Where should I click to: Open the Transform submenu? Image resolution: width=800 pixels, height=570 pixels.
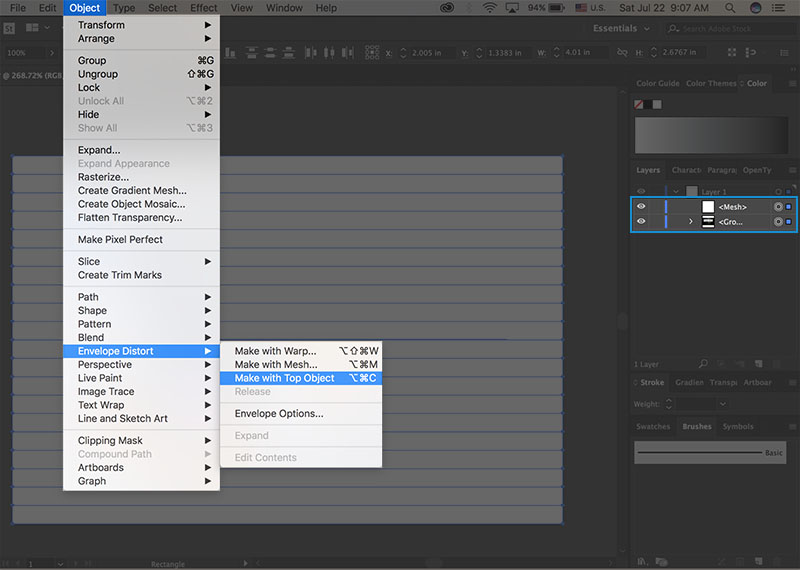coord(141,25)
